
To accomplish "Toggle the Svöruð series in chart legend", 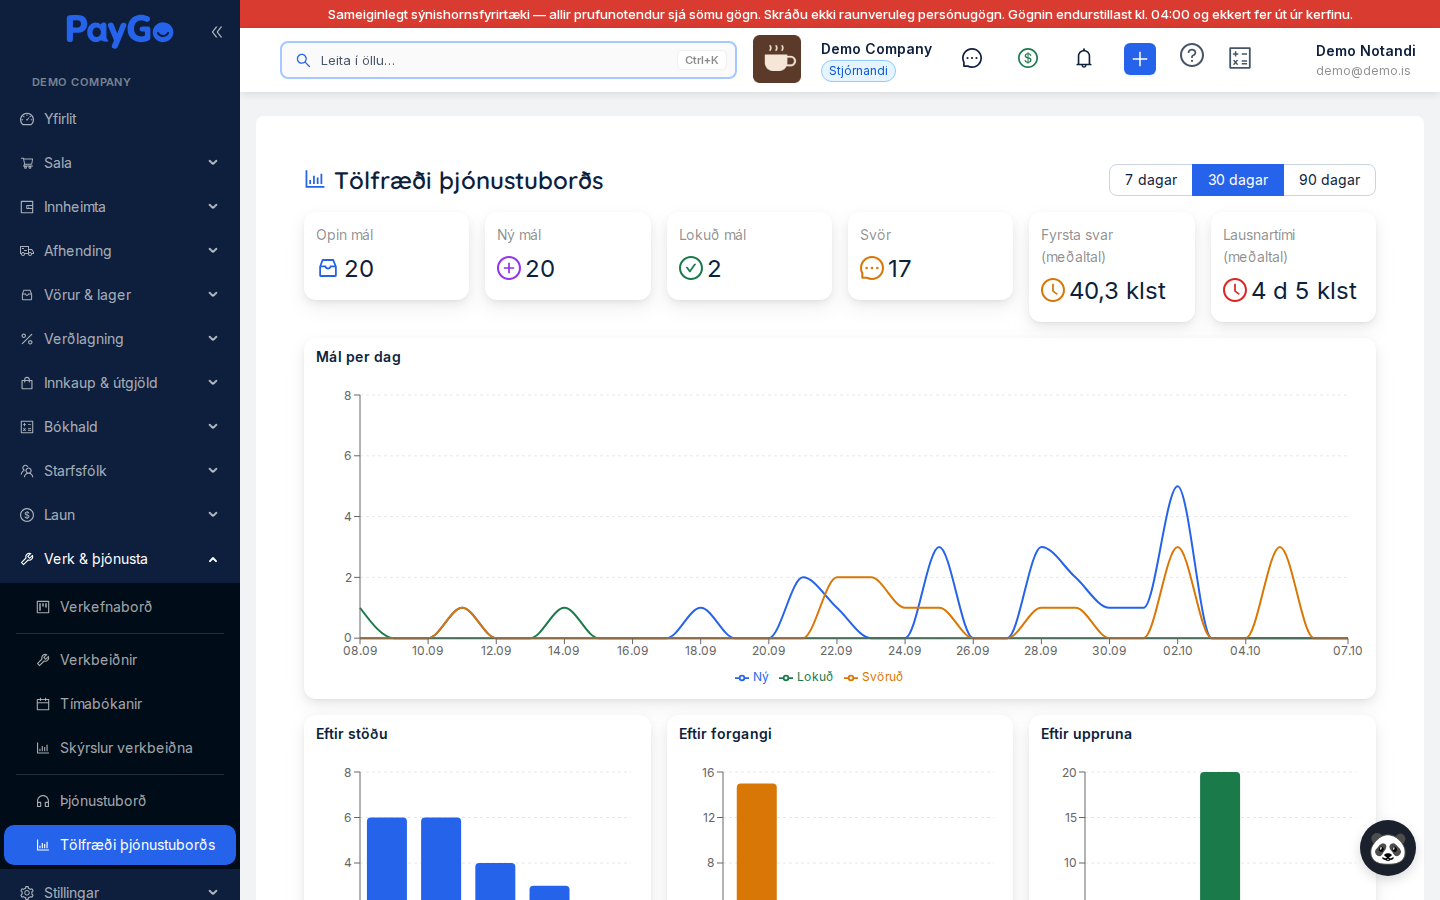I will (873, 677).
